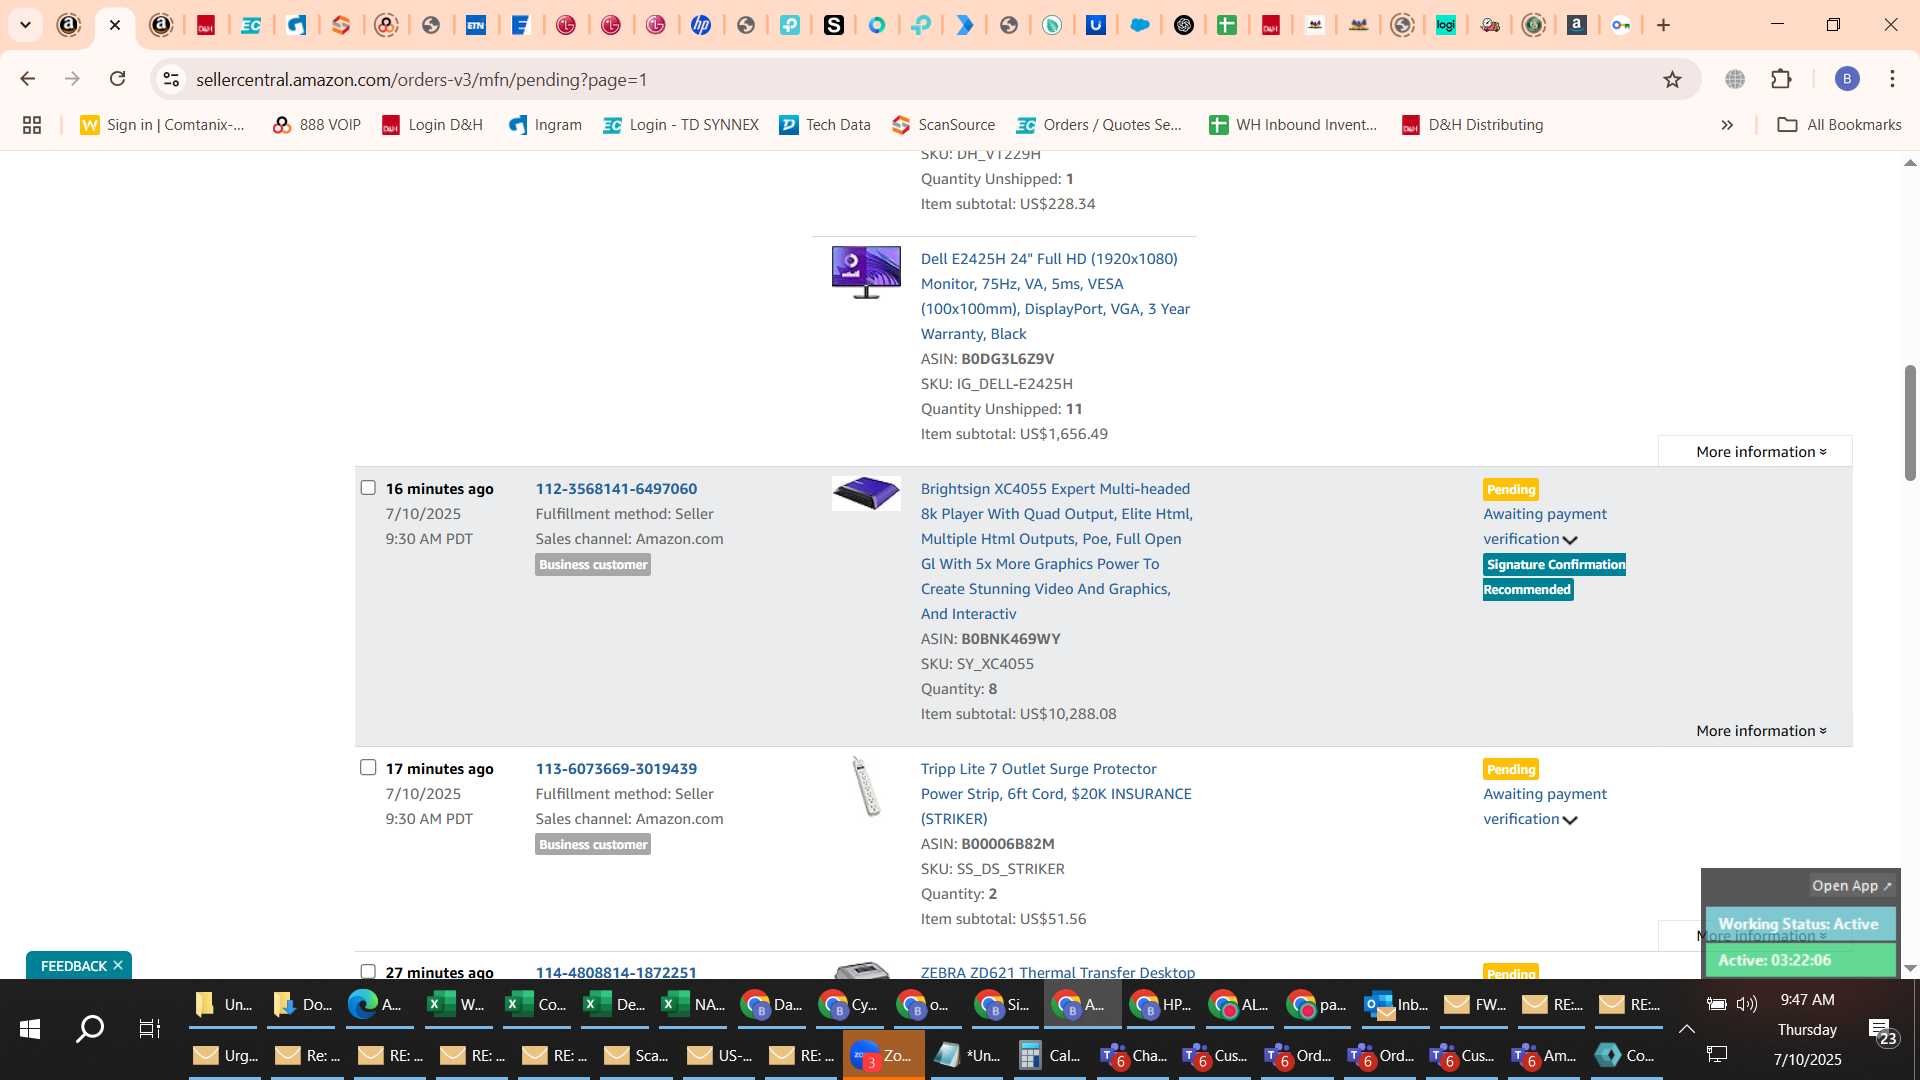
Task: Switch to the logi tab
Action: [x=1446, y=25]
